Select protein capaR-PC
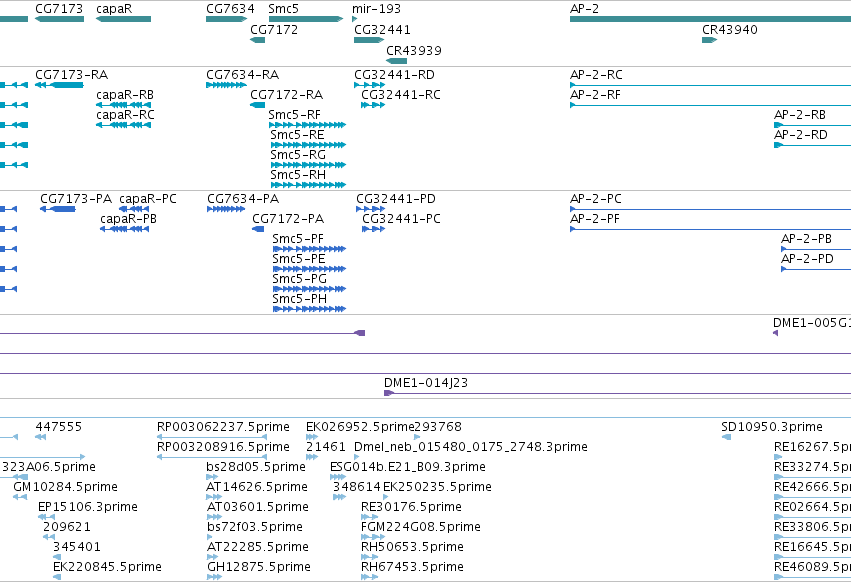851x582 pixels. click(x=134, y=209)
